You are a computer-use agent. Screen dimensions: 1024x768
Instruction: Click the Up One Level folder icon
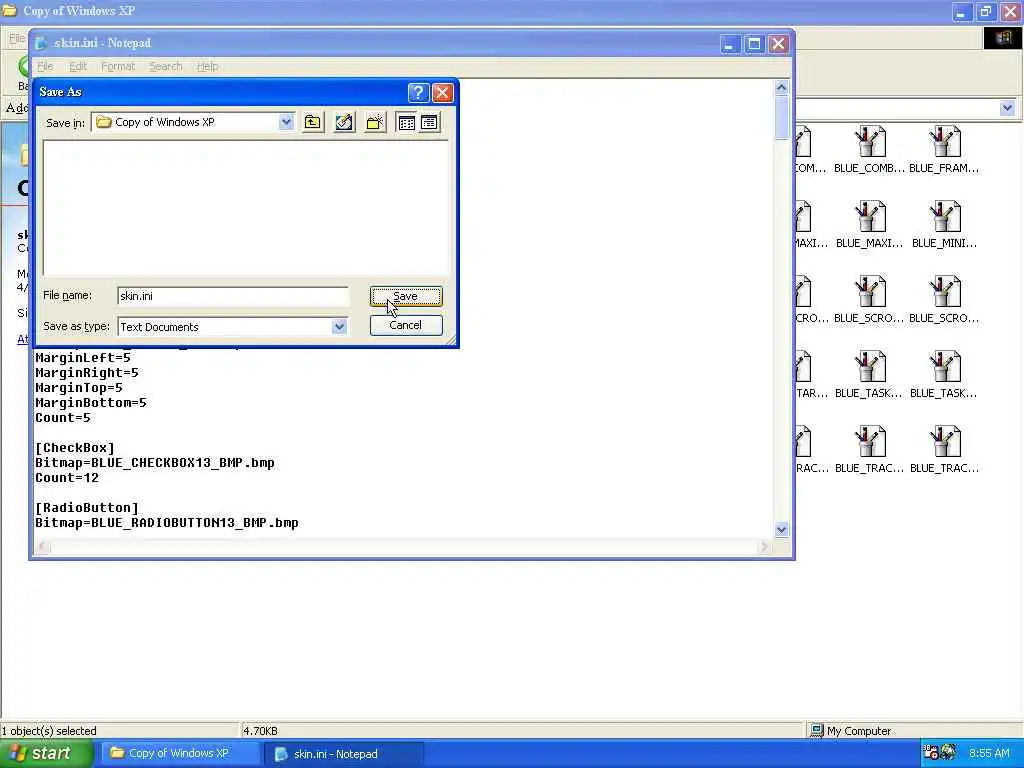313,122
